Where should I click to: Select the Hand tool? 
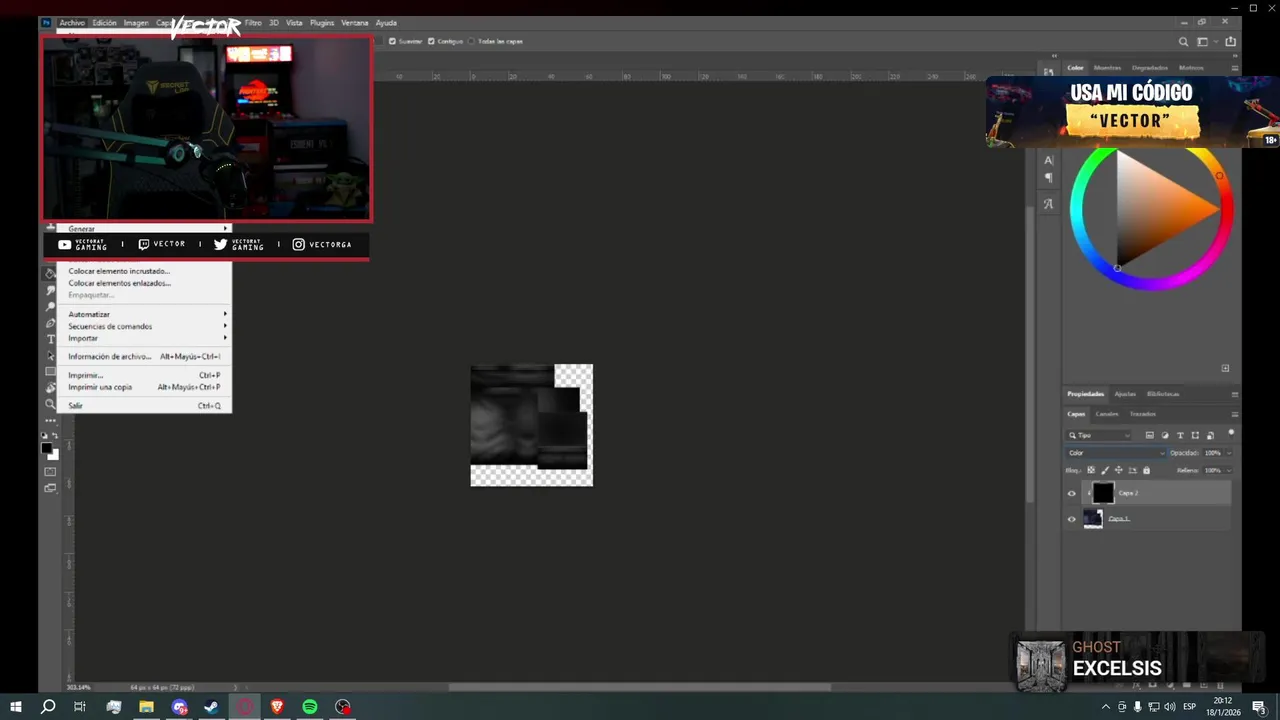(50, 387)
